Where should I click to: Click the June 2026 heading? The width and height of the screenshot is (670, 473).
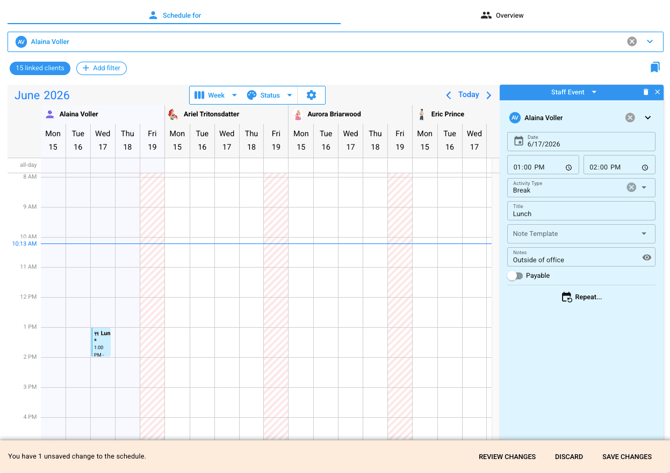(42, 95)
